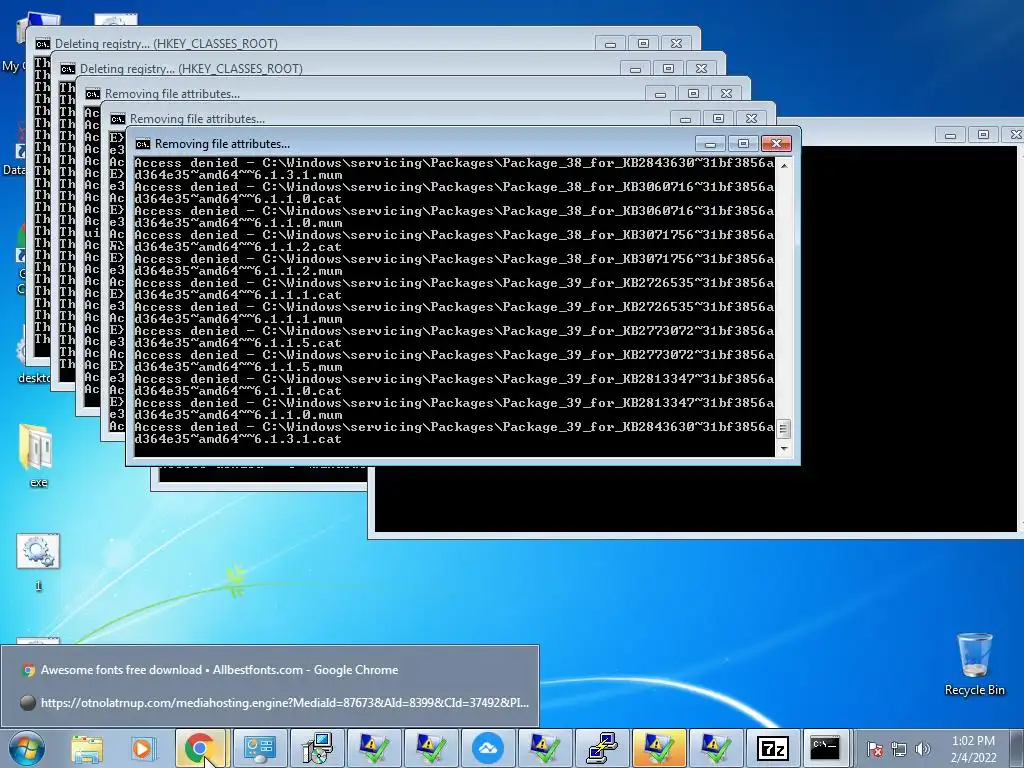Image resolution: width=1024 pixels, height=768 pixels.
Task: Click console line 'd364e35~amd64~~6.1.1.1.mum'
Action: [238, 319]
